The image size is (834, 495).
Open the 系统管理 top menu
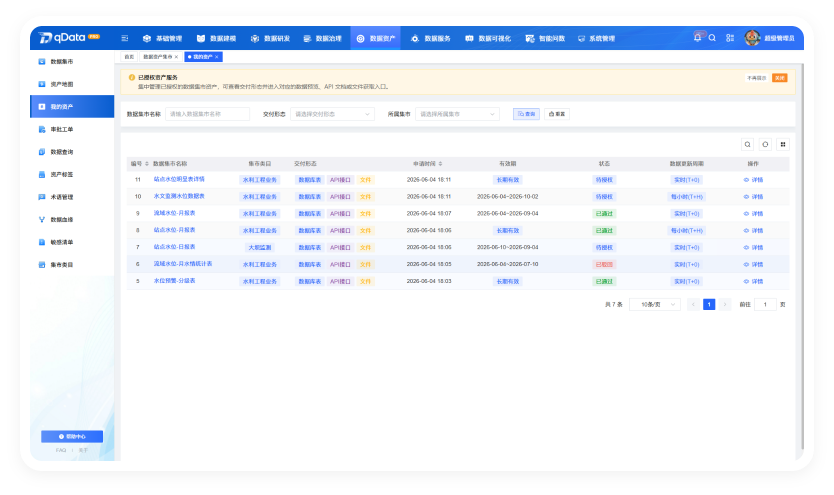tap(596, 38)
